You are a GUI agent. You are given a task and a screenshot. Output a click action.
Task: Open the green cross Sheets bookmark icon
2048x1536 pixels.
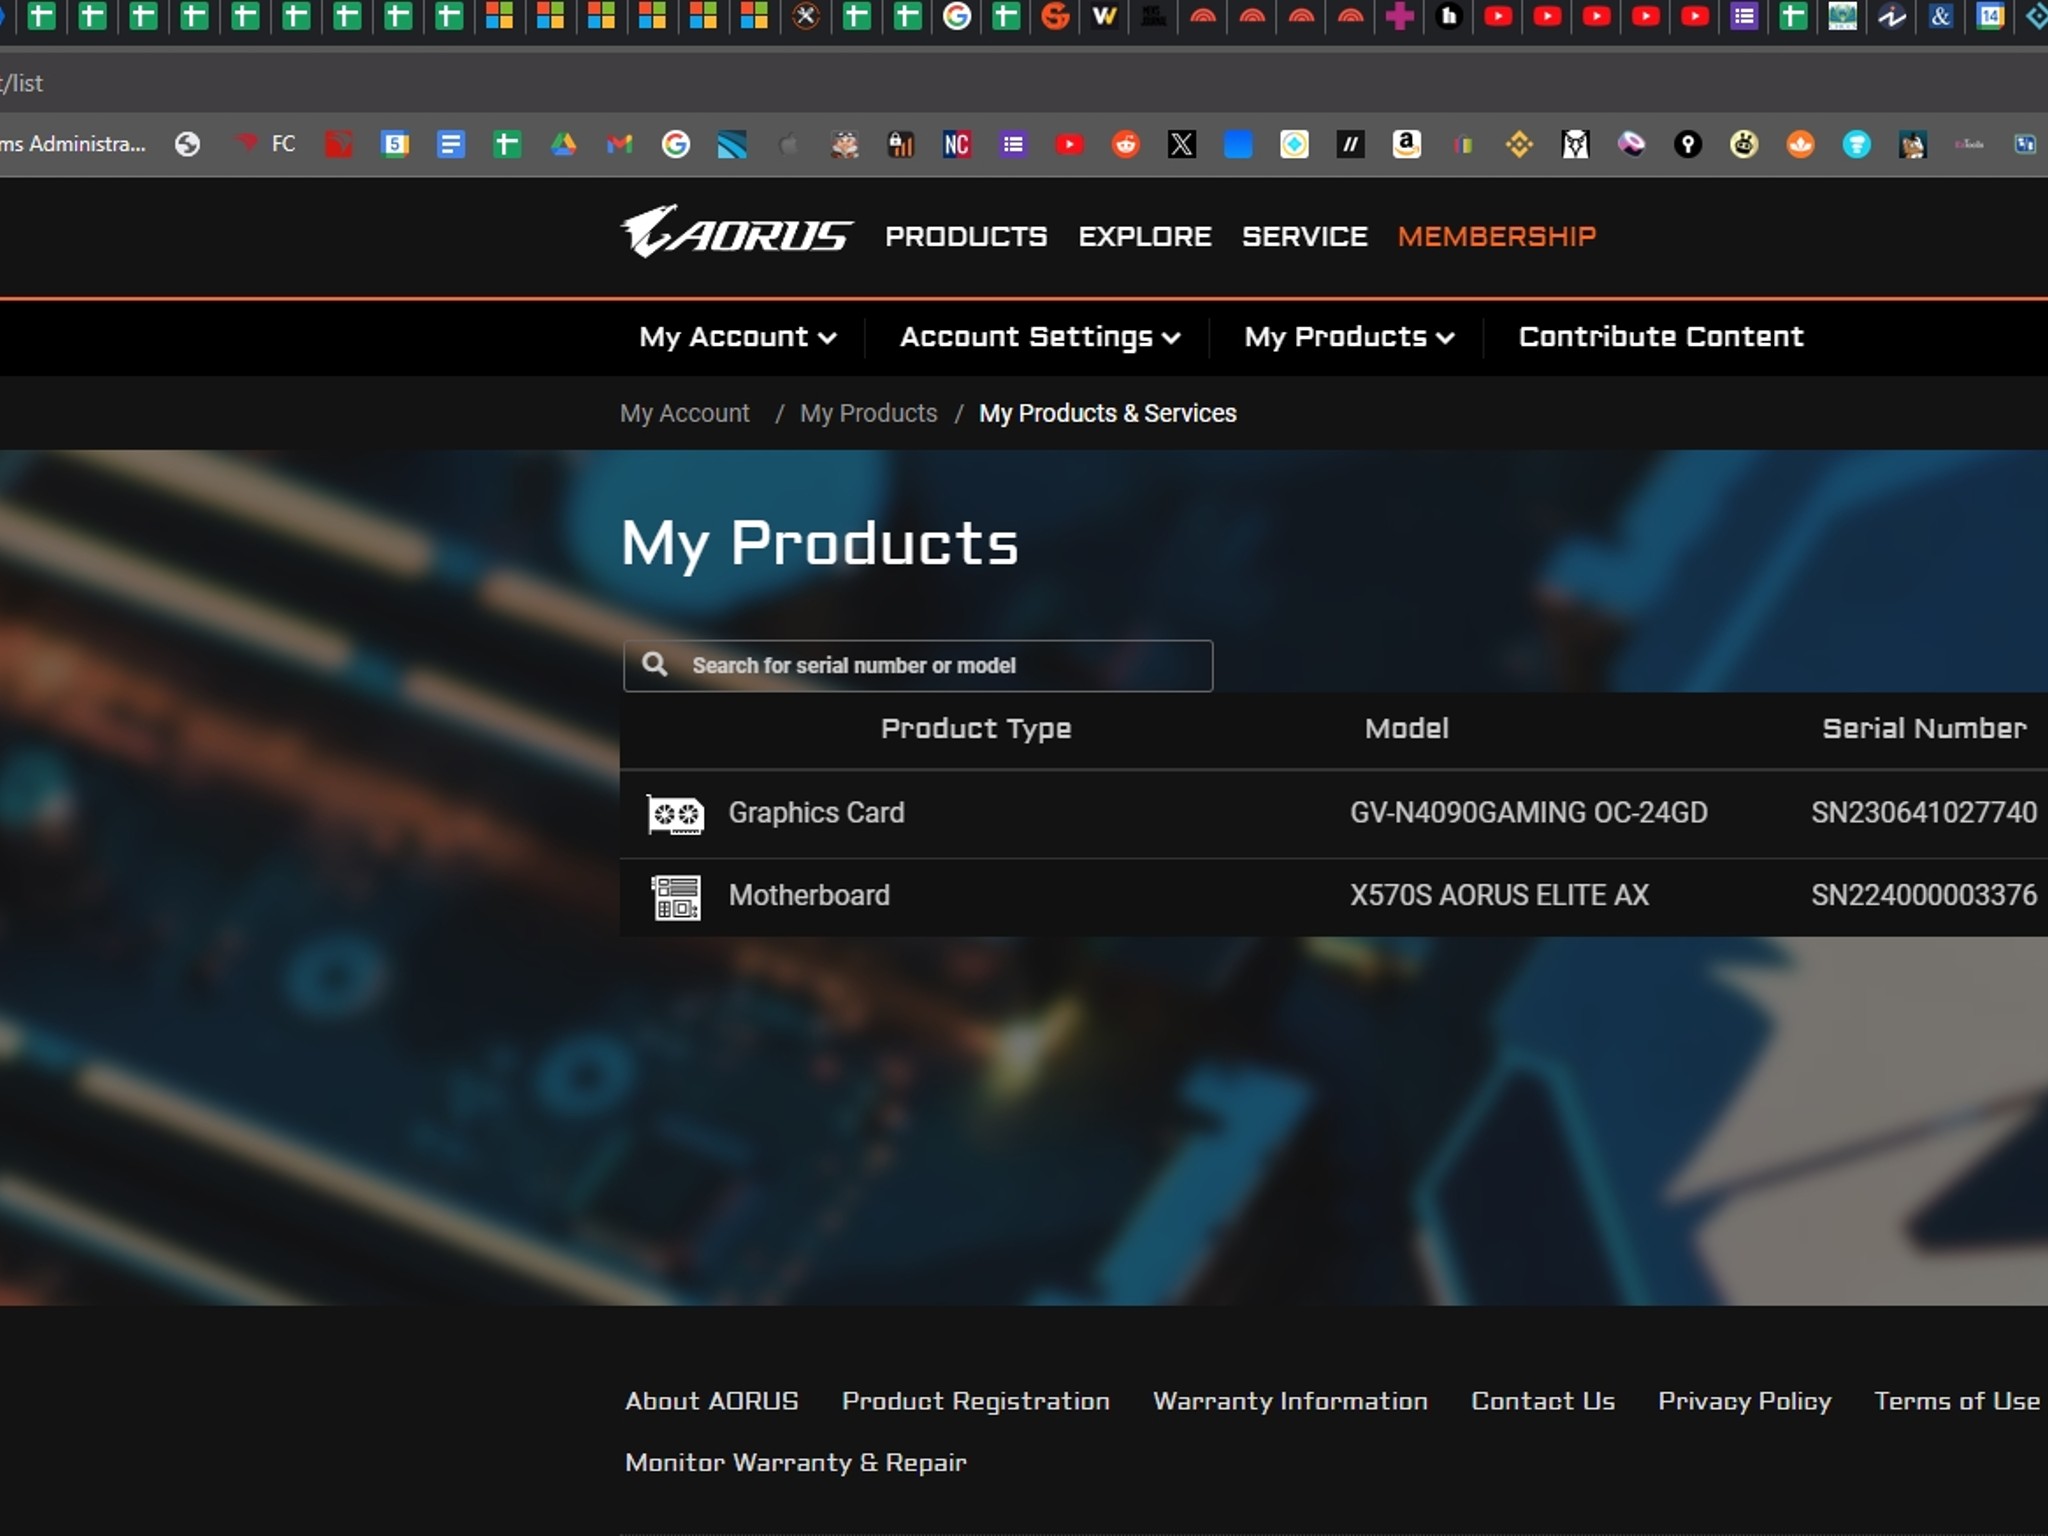click(507, 145)
